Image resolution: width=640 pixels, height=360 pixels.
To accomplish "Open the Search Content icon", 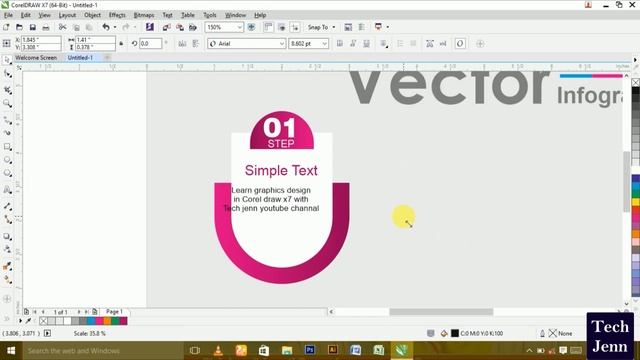I will tap(150, 27).
